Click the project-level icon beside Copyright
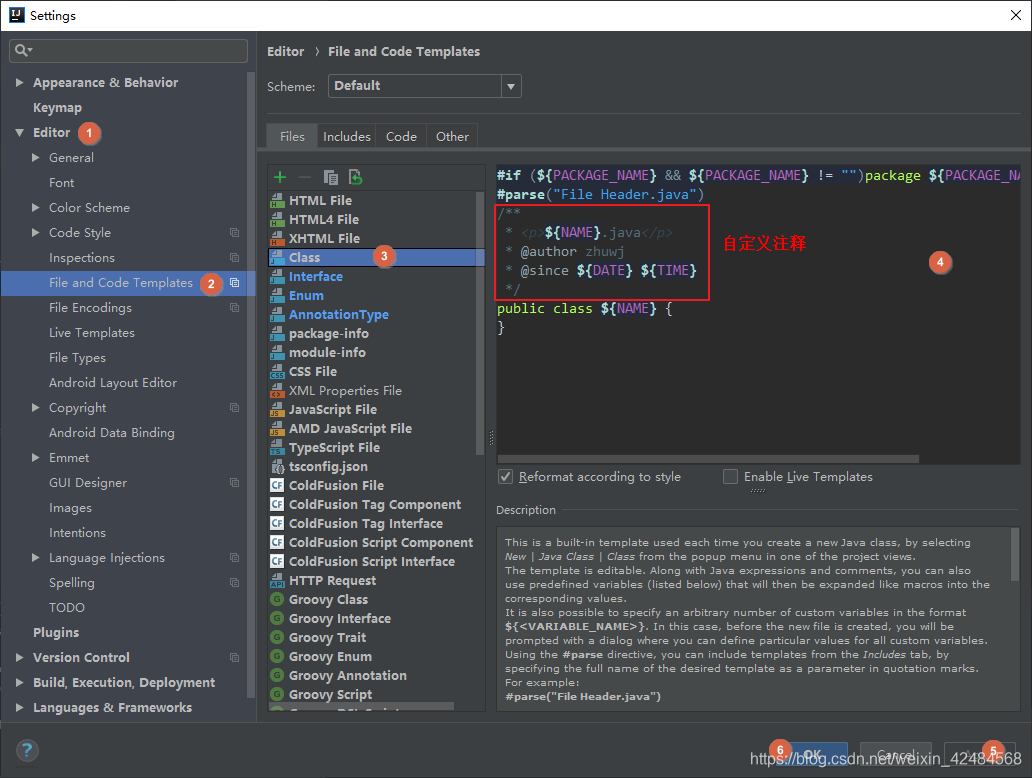This screenshot has height=778, width=1032. 234,407
